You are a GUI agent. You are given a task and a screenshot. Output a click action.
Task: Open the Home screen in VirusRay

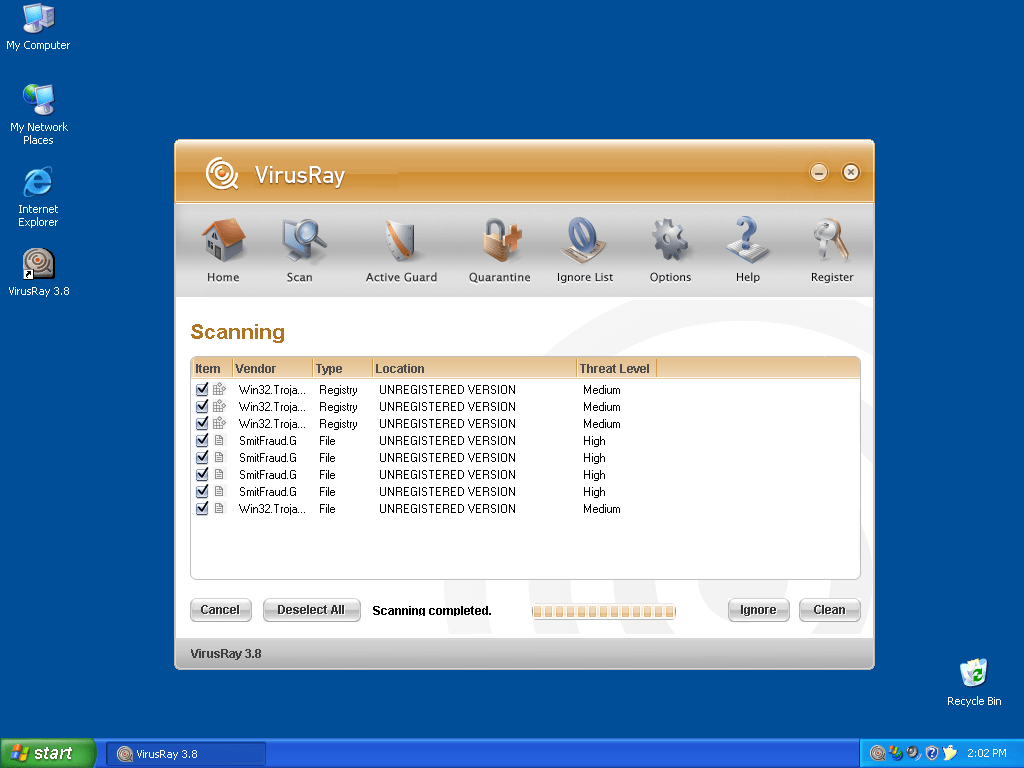[x=223, y=248]
